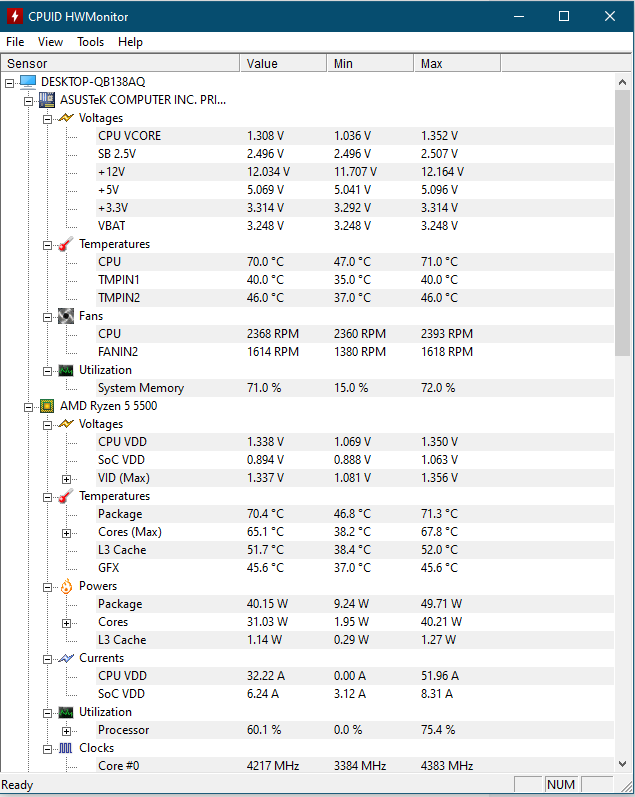
Task: Click the Powers flame icon
Action: (x=66, y=587)
